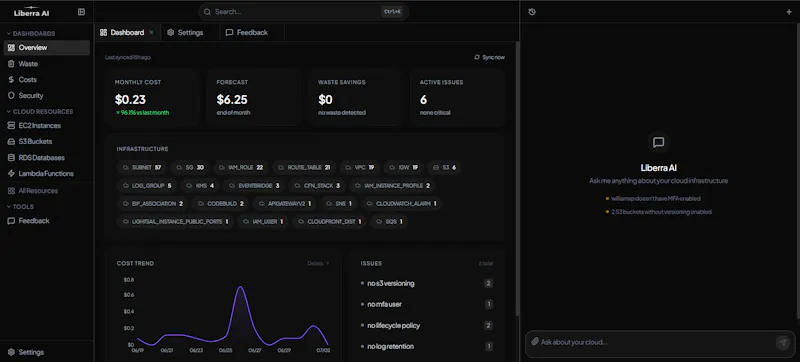Open Feedback under Tools in sidebar

coord(46,221)
